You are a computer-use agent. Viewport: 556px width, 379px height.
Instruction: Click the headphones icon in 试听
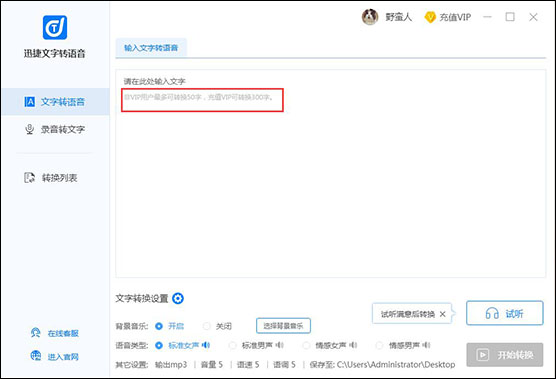(492, 313)
